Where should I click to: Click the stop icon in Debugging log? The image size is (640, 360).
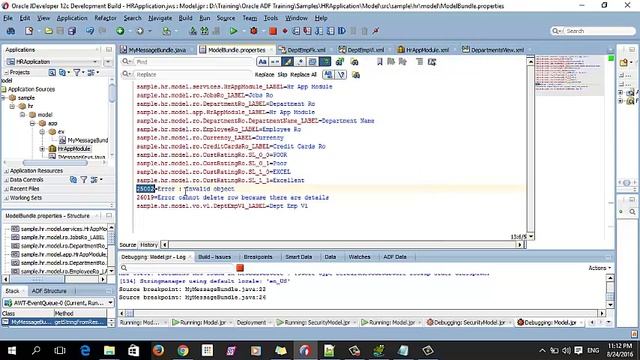[x=240, y=268]
